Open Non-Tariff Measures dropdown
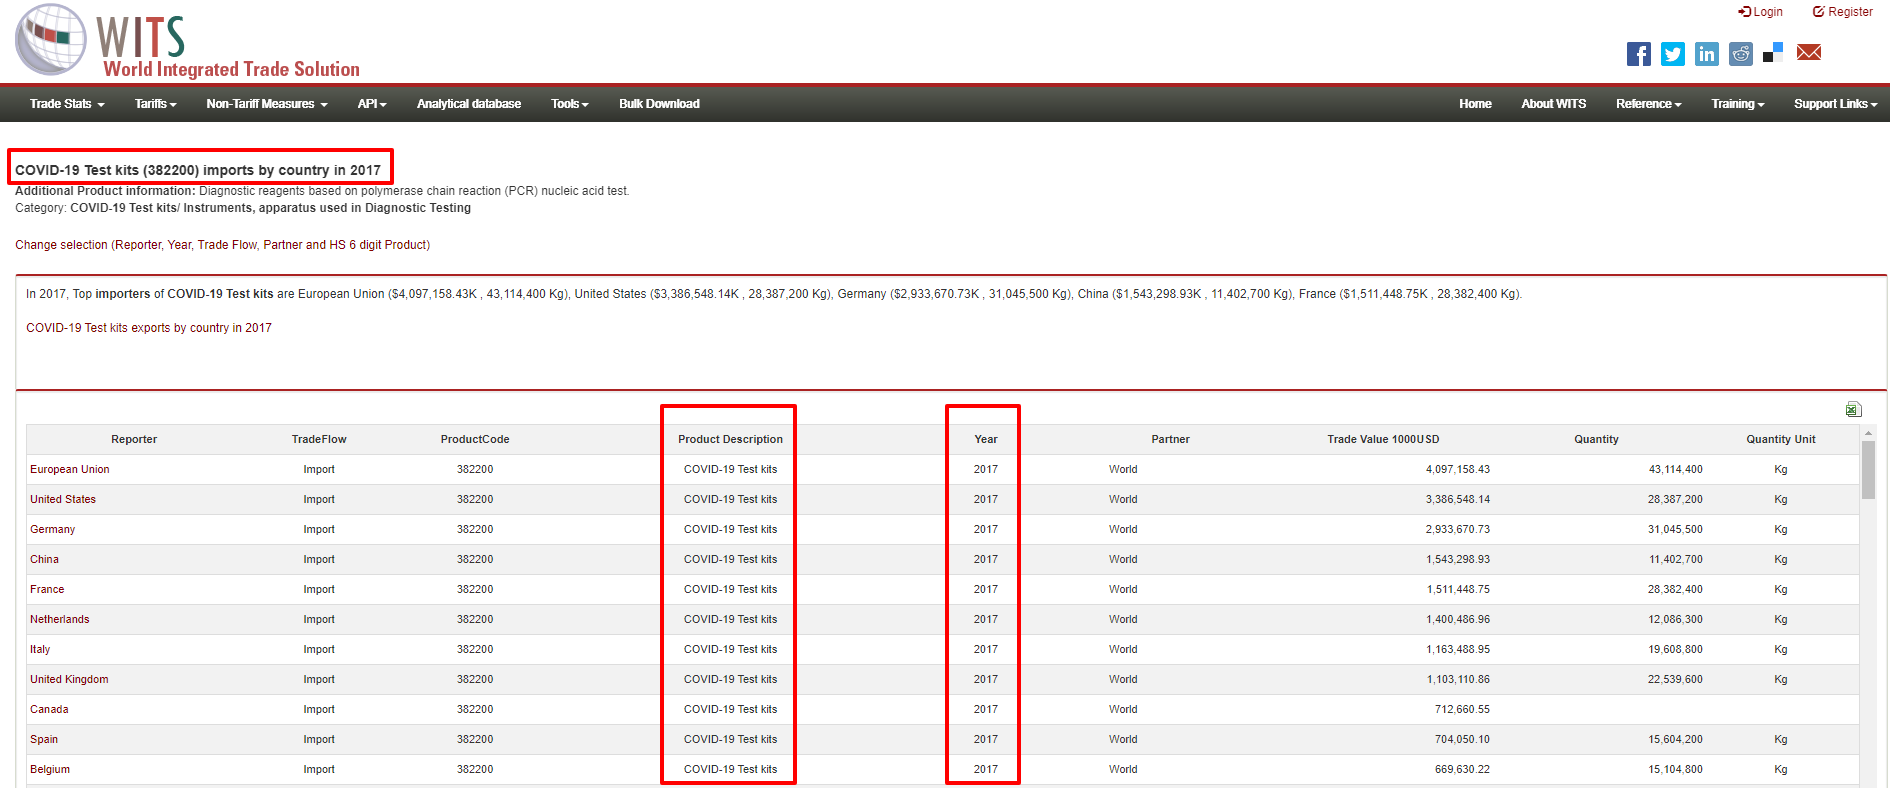 tap(267, 104)
